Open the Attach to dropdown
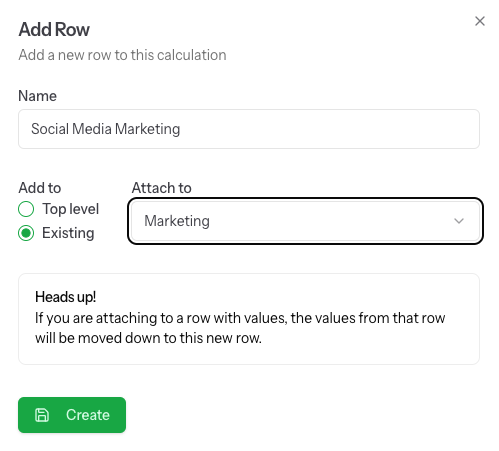Viewport: 499px width, 451px height. (305, 221)
